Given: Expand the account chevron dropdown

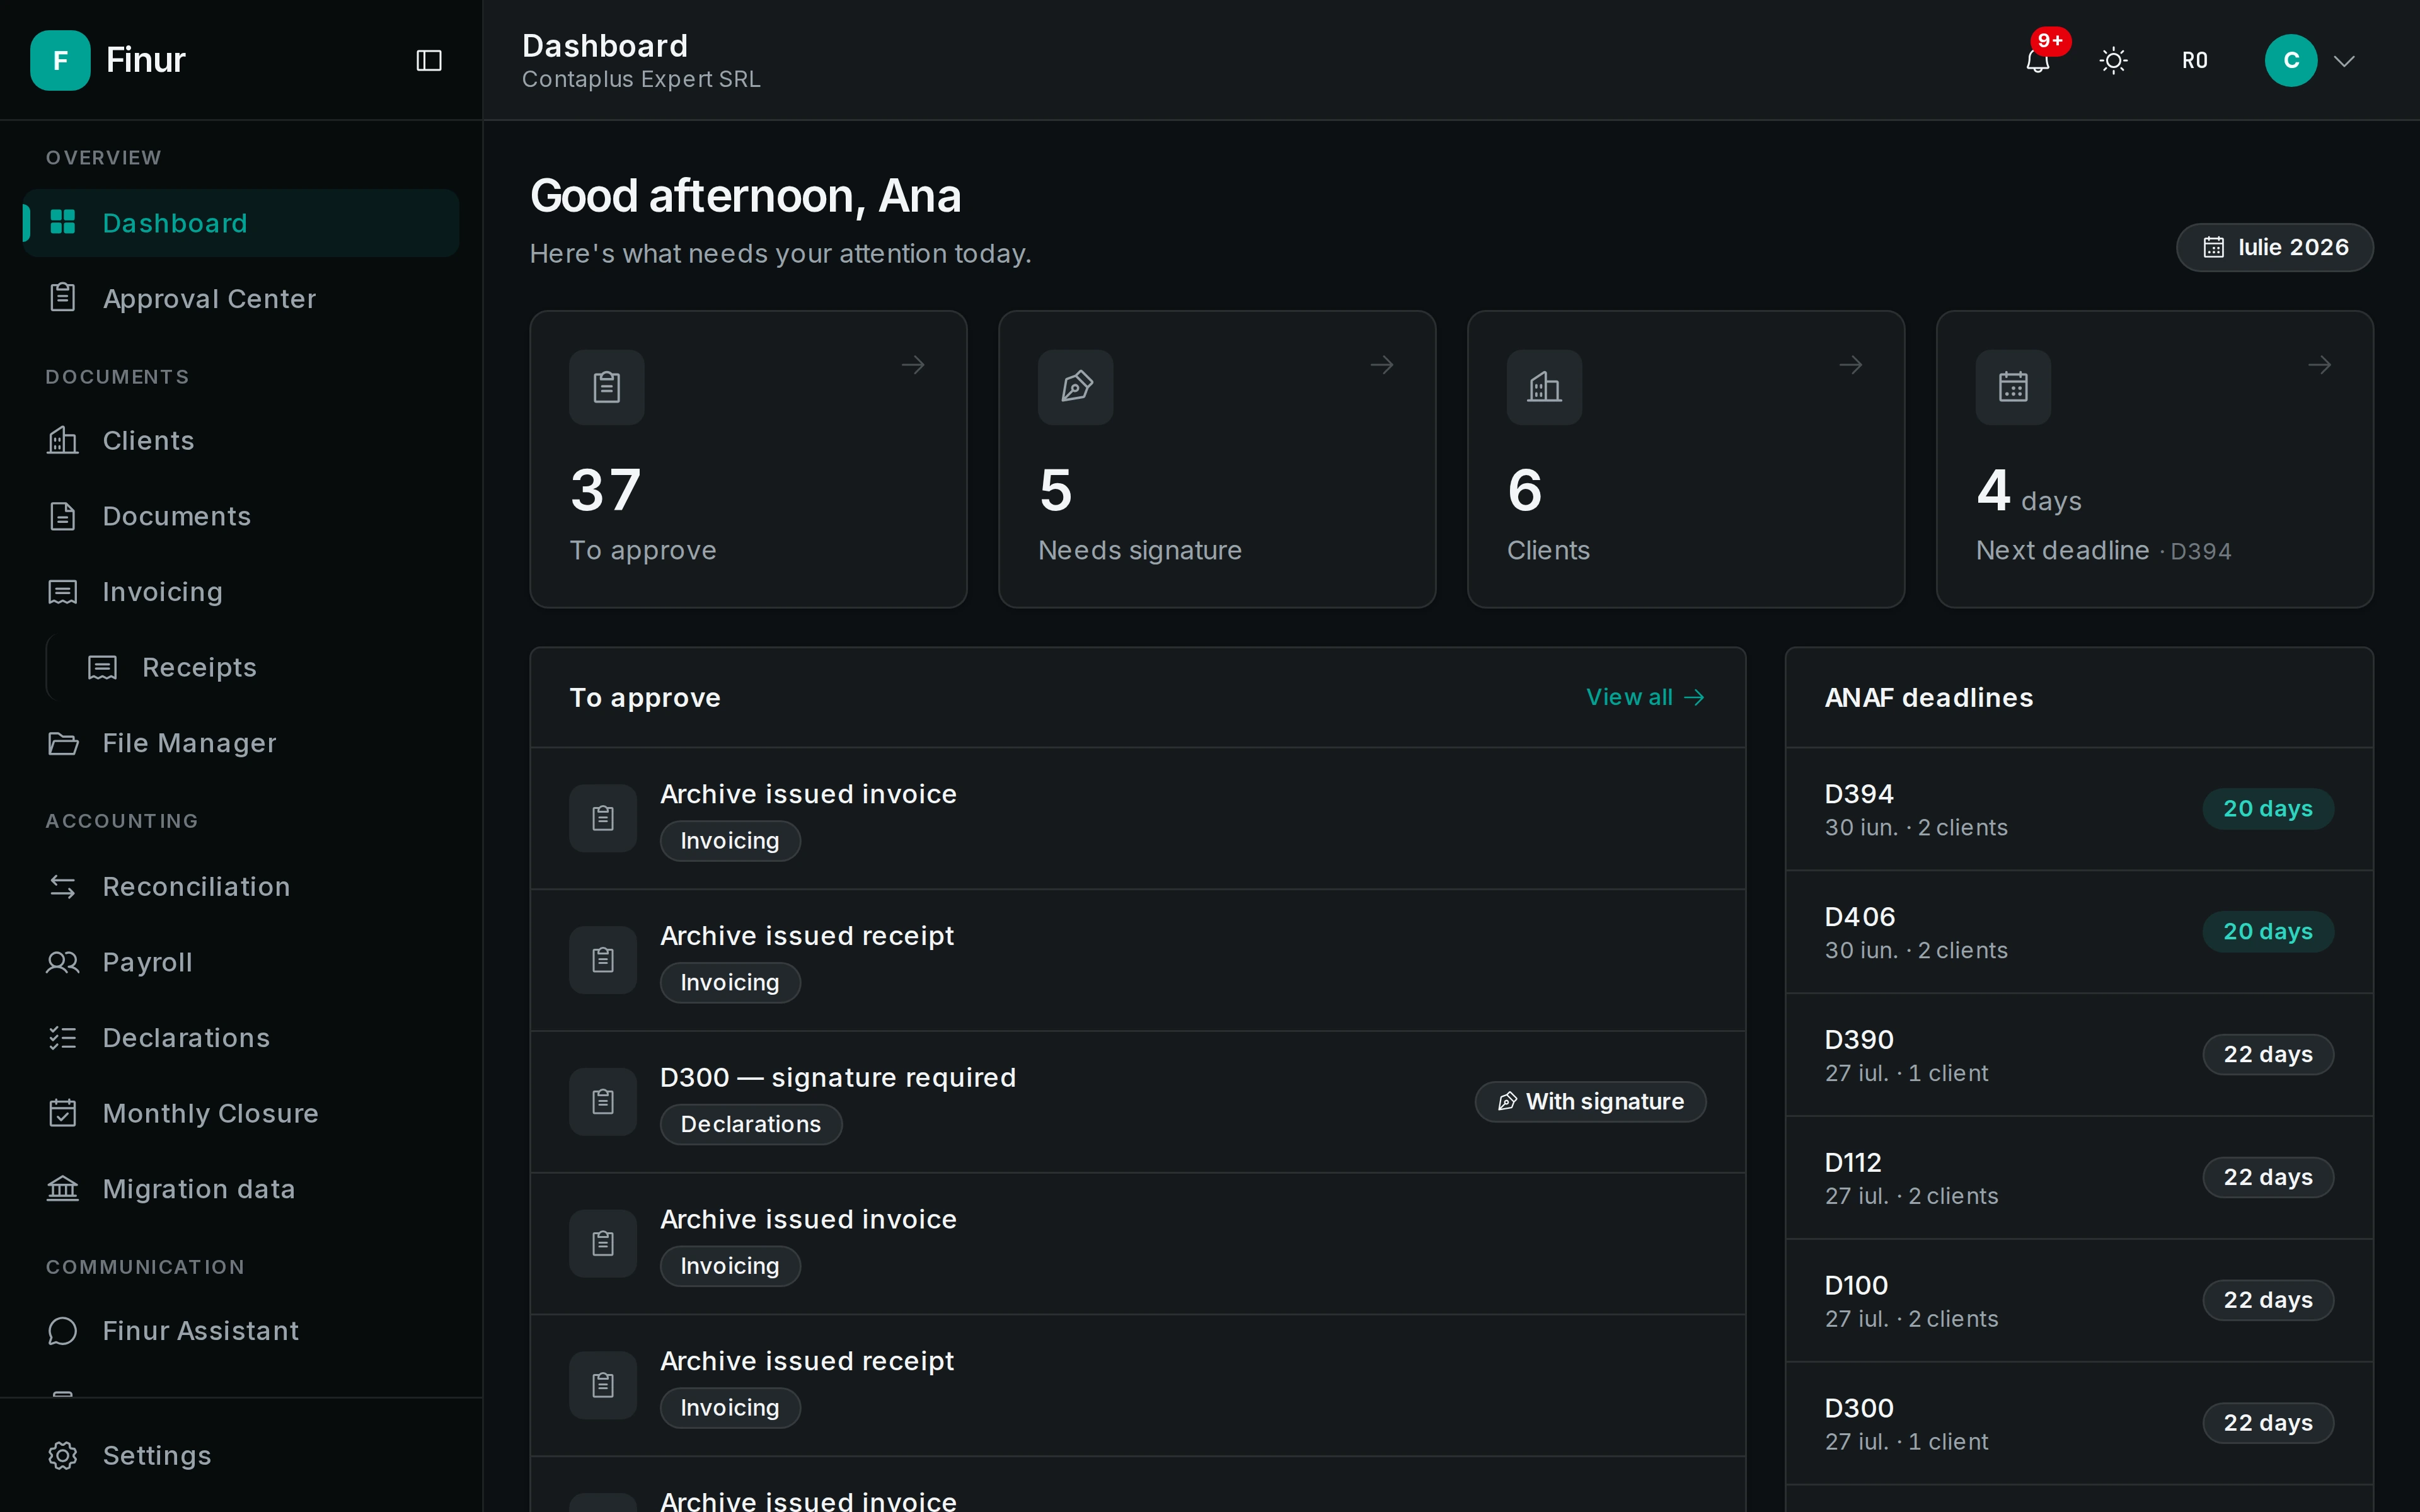Looking at the screenshot, I should coord(2345,61).
